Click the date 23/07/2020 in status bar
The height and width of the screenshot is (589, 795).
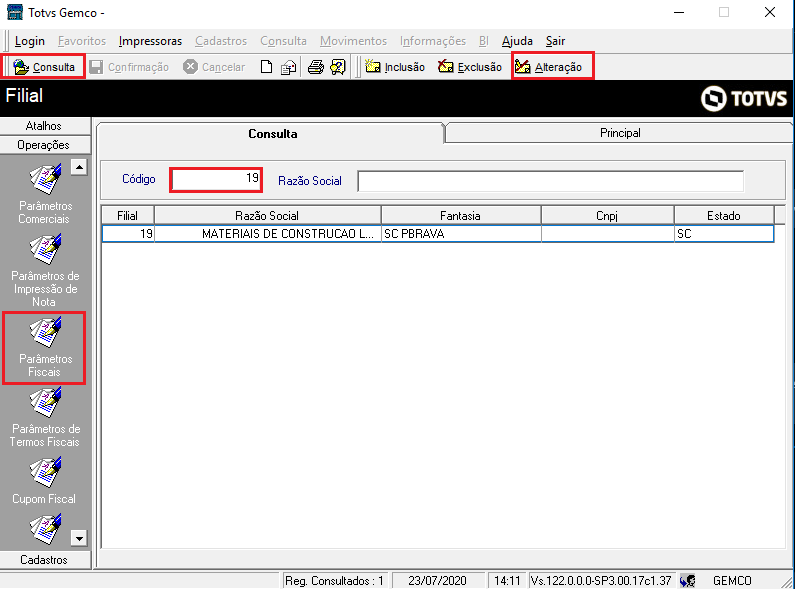click(437, 580)
